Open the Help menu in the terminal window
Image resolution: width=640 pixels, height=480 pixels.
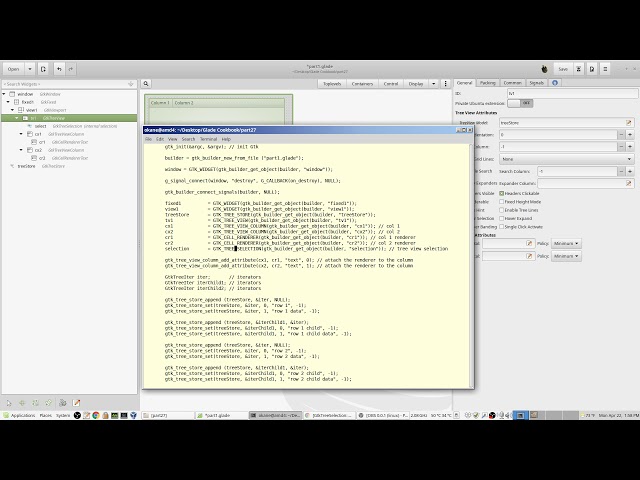tap(226, 139)
